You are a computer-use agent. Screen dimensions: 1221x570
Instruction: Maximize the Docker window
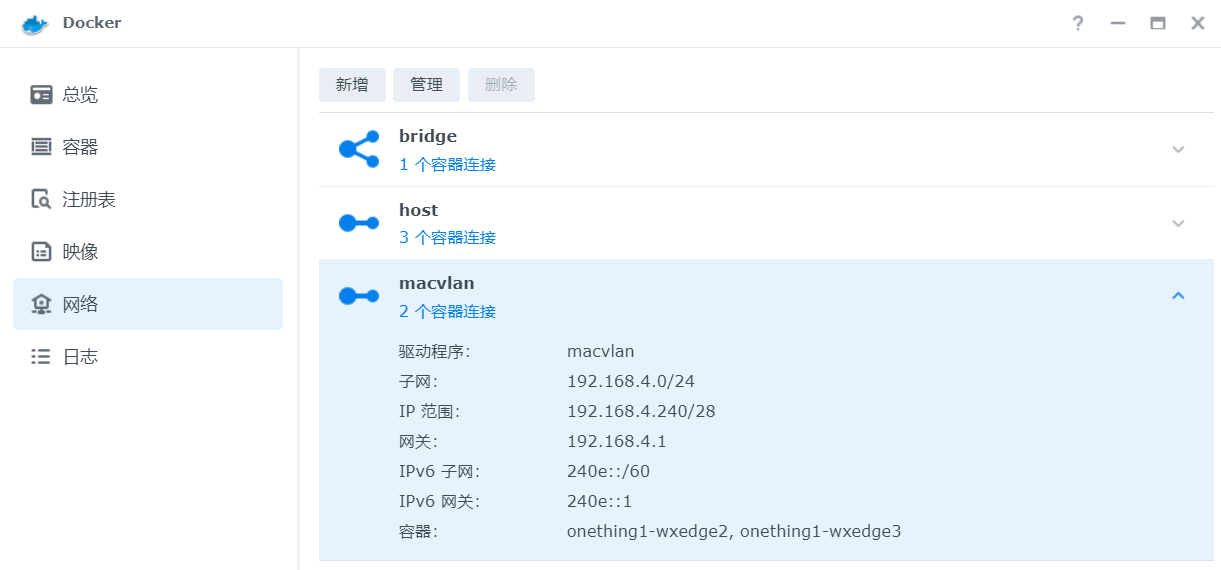pos(1158,24)
